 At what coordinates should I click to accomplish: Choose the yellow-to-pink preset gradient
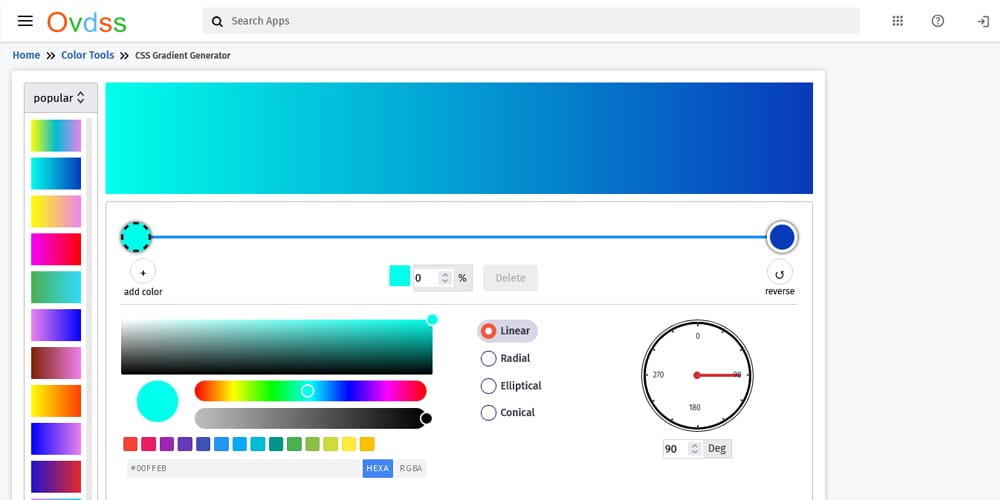click(x=56, y=212)
